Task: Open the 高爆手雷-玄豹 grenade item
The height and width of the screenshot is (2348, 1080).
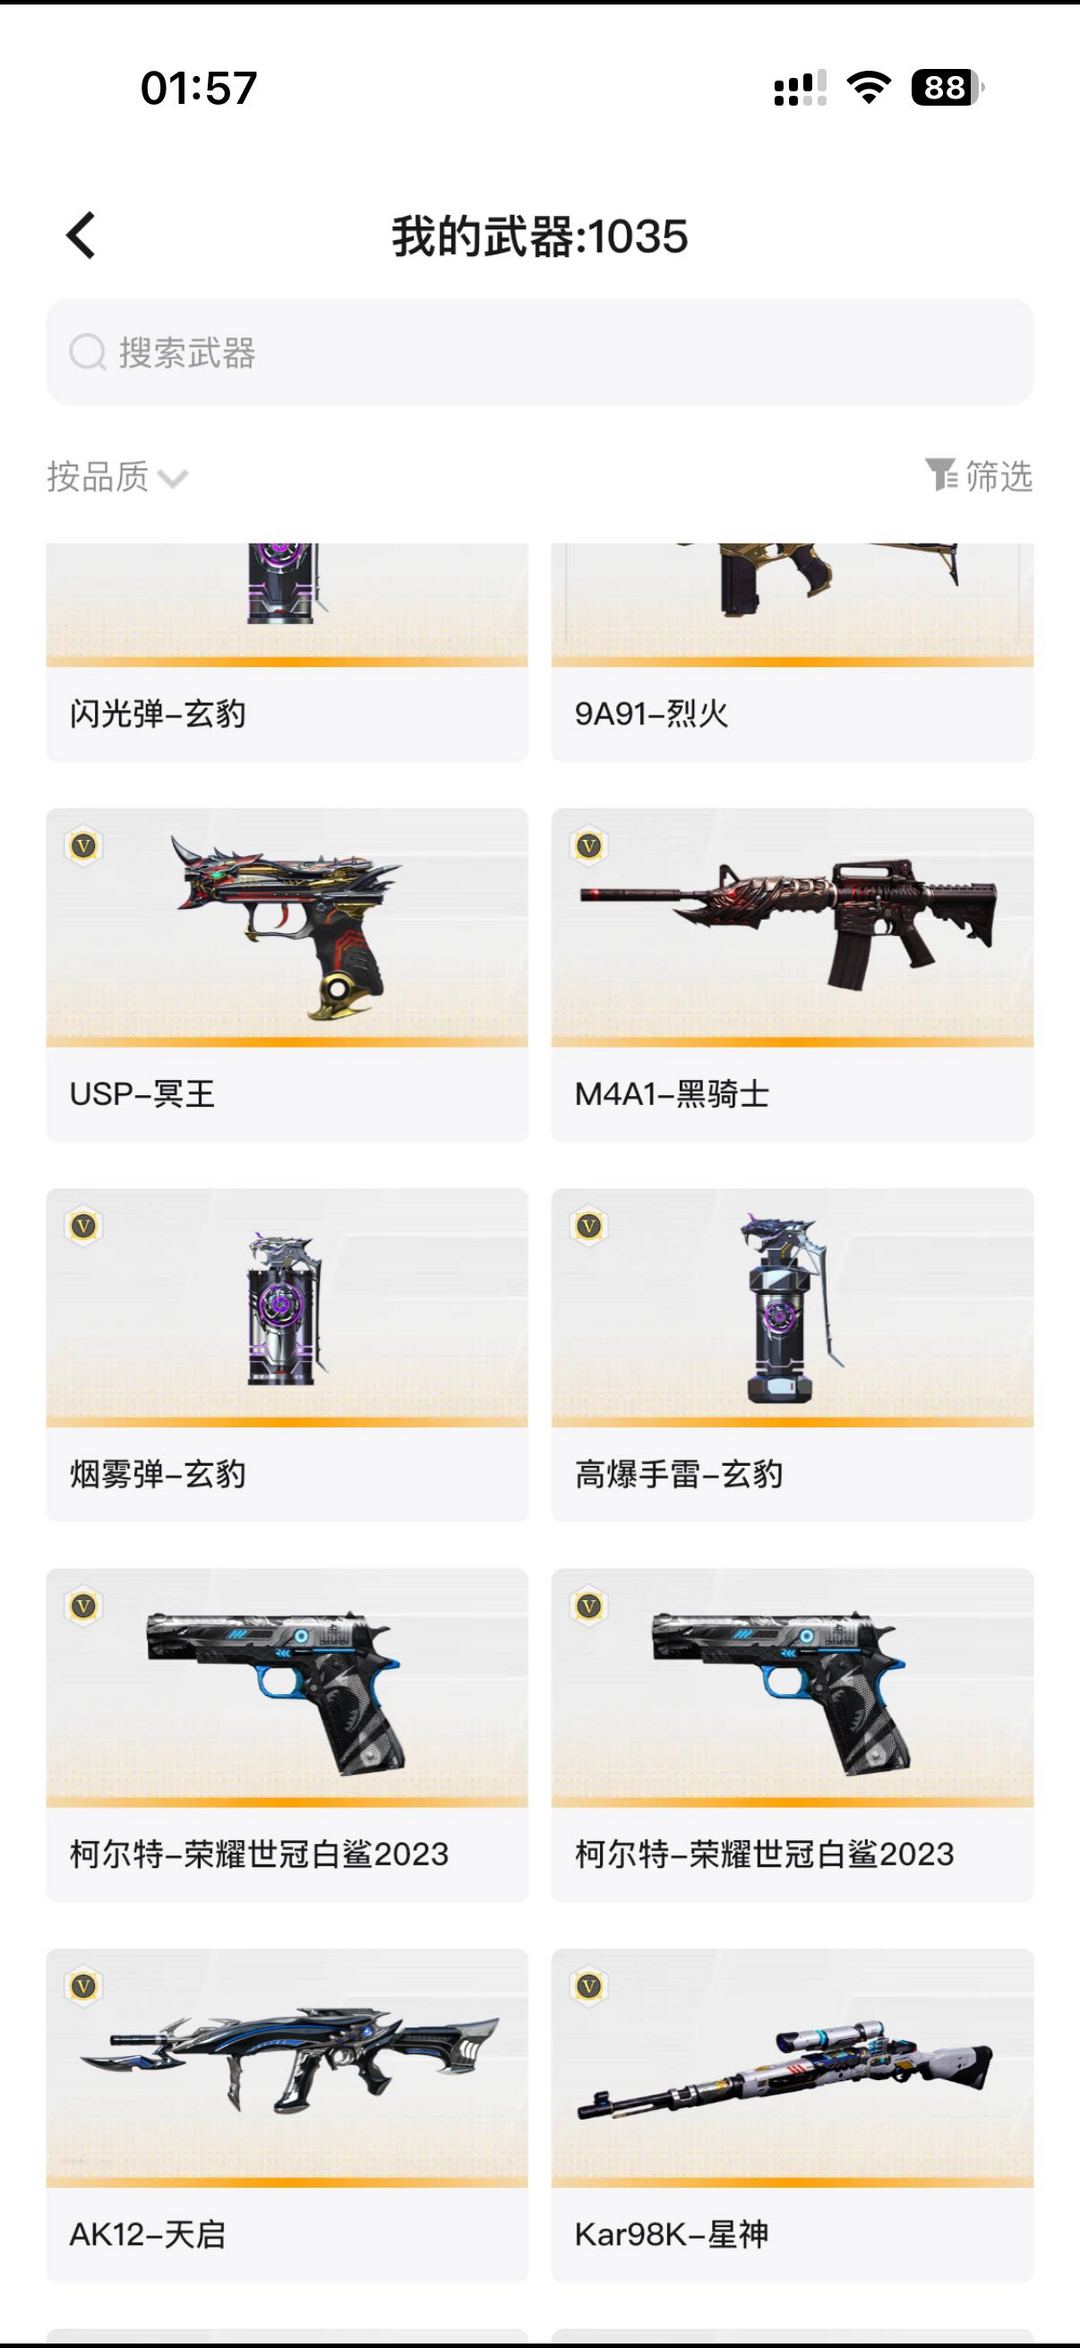Action: coord(792,1355)
